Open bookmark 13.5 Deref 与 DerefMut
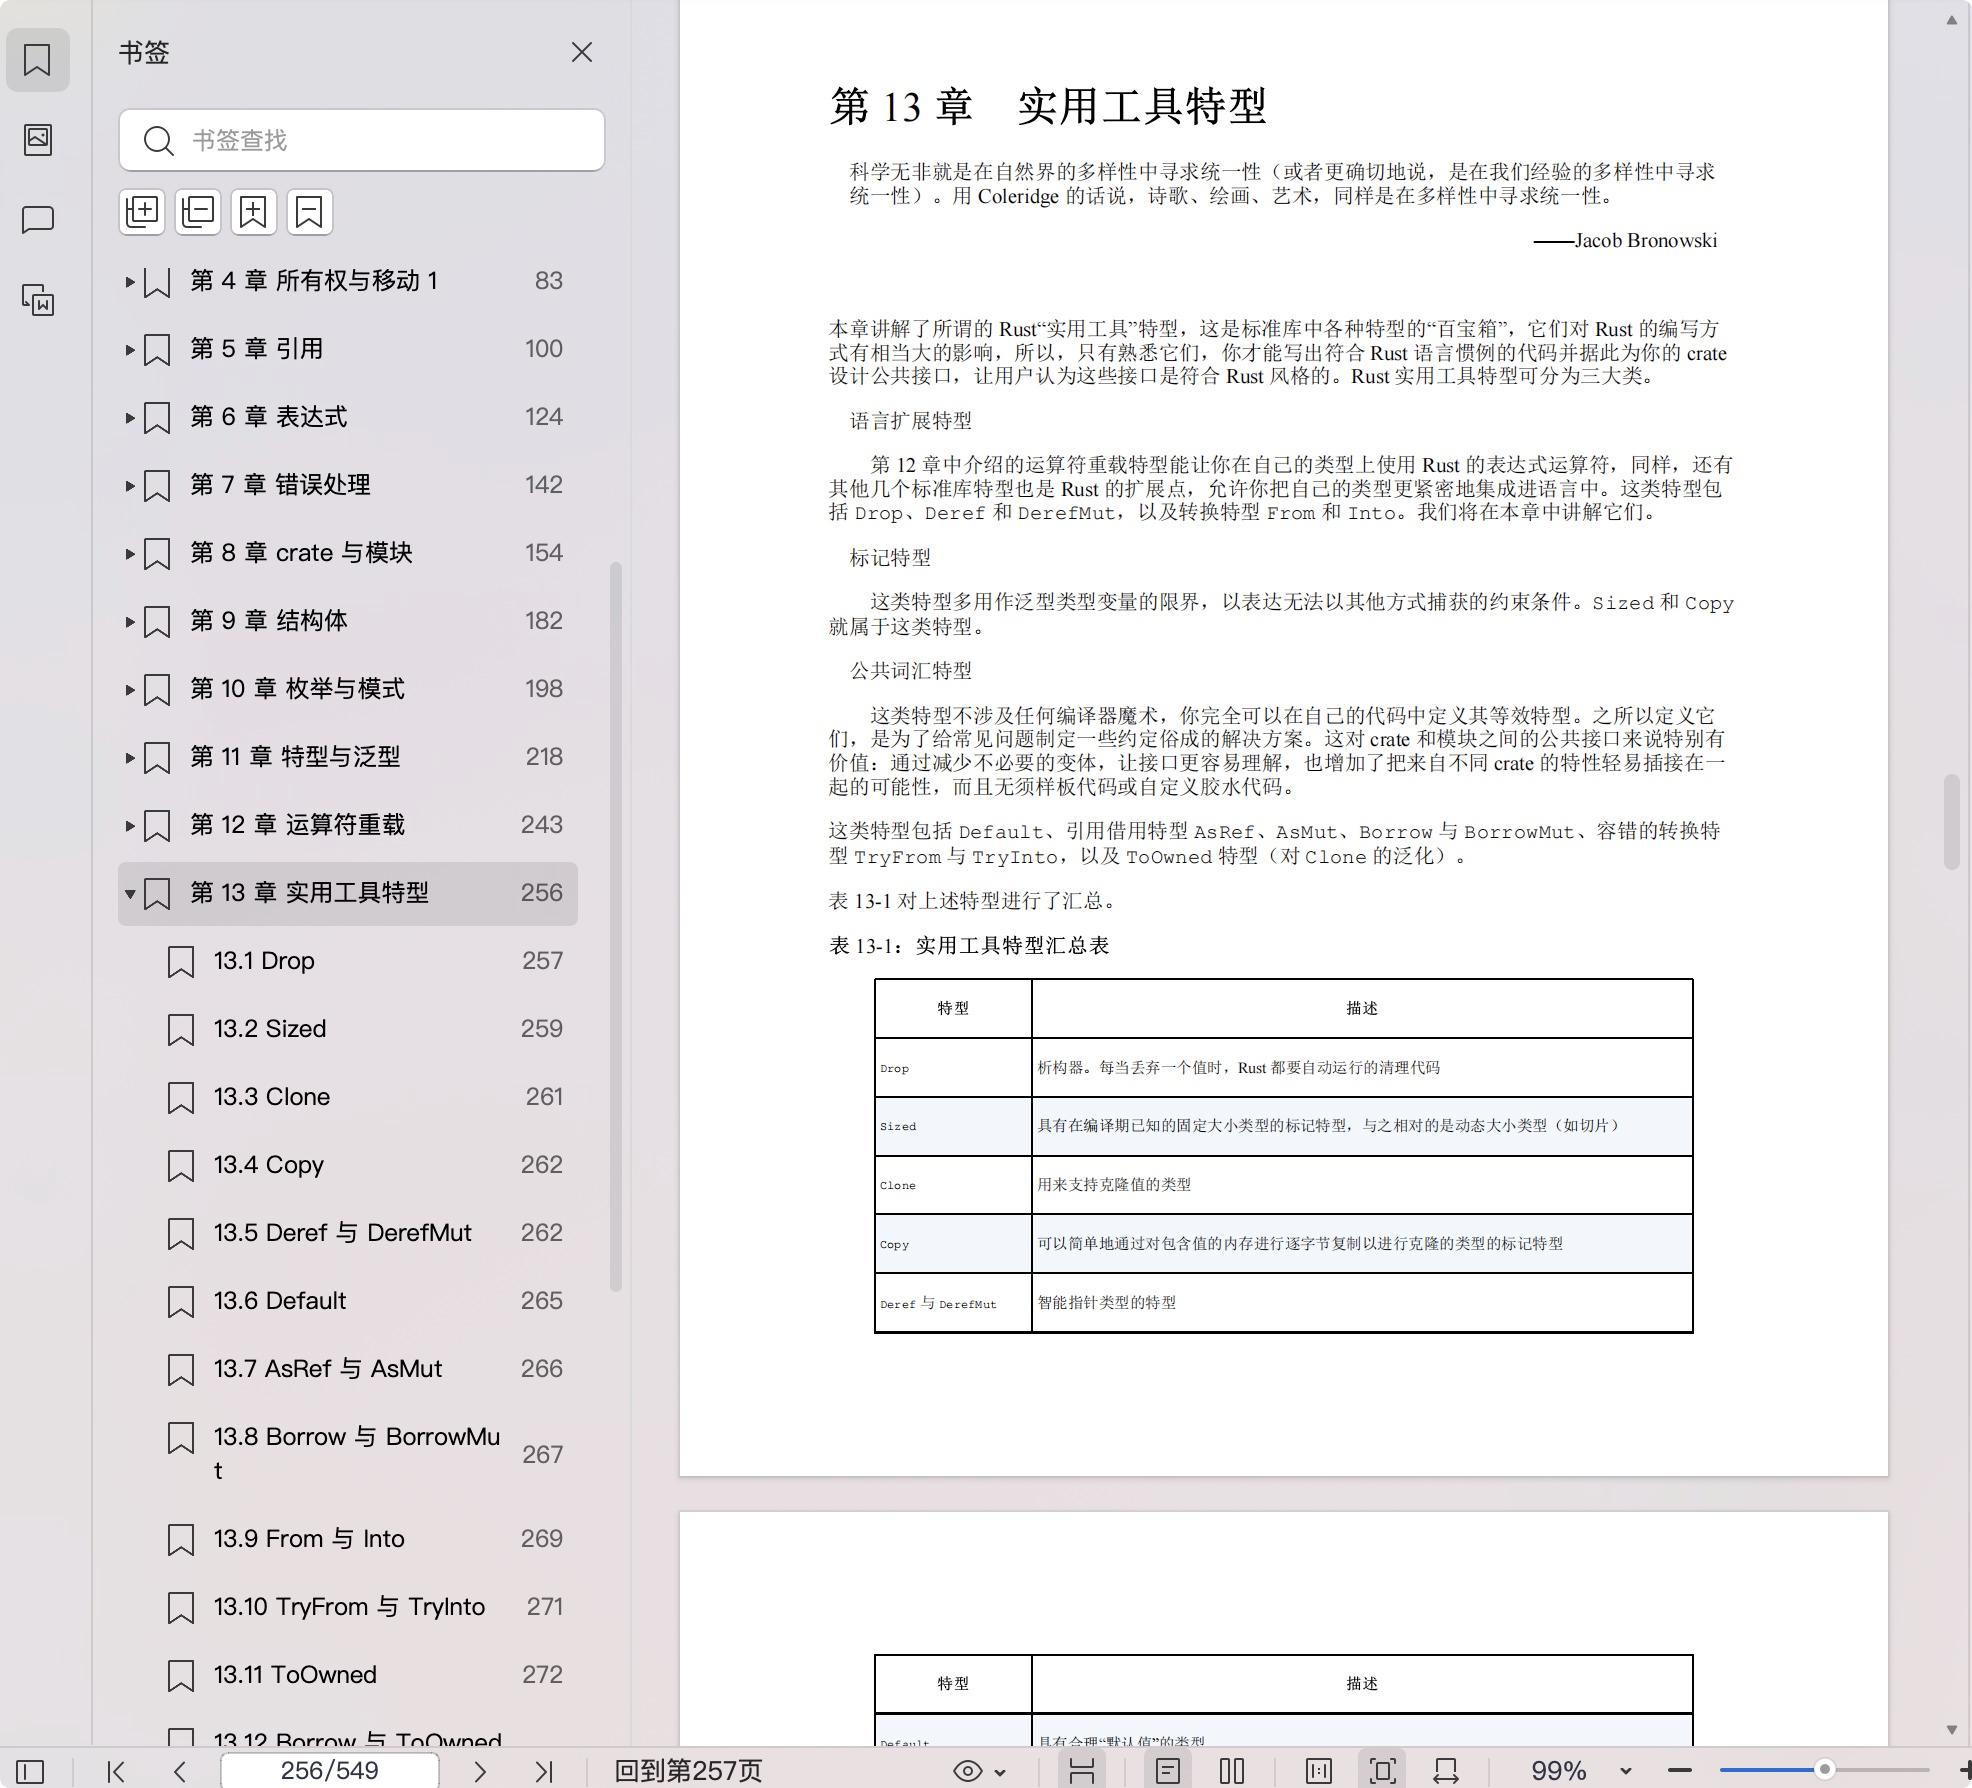 (348, 1233)
